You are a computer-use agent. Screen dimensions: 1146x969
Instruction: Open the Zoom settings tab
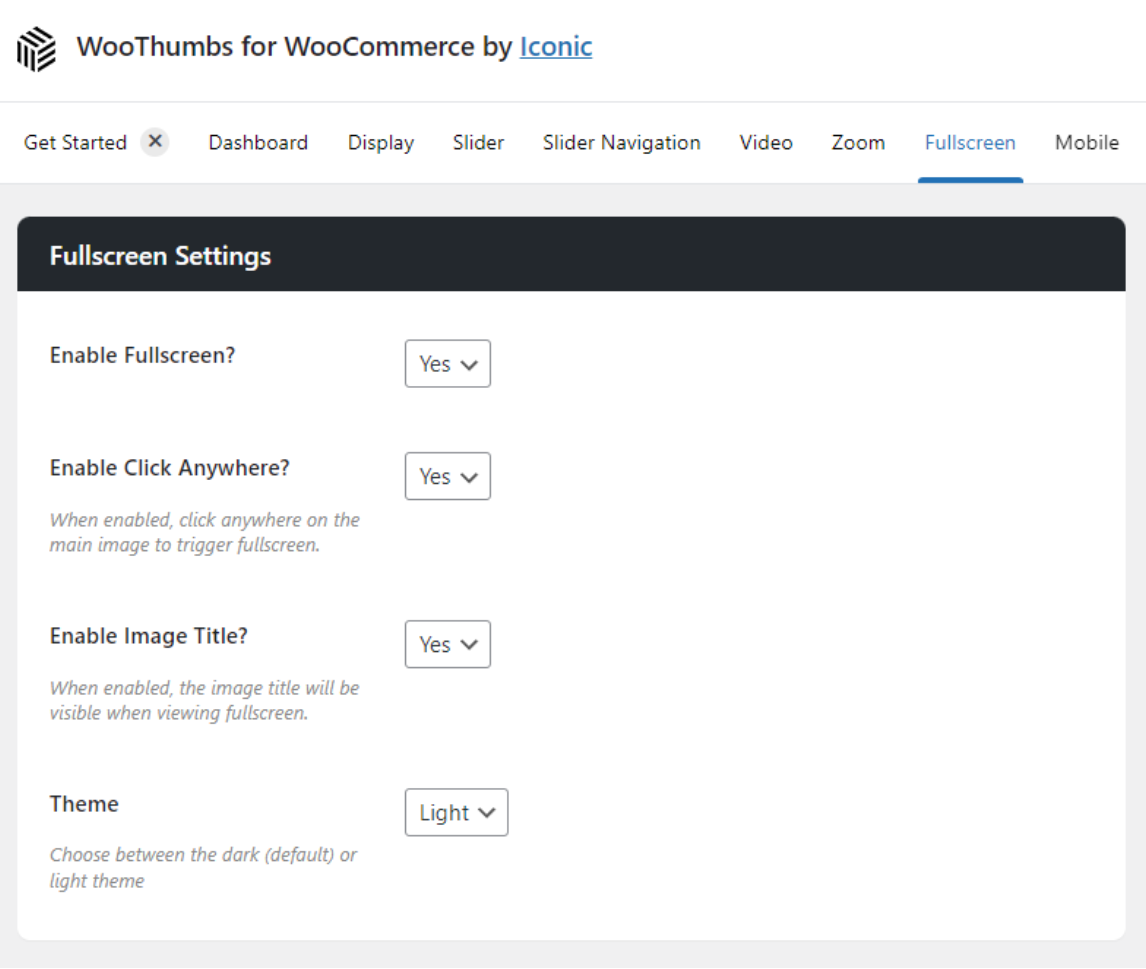(x=857, y=142)
